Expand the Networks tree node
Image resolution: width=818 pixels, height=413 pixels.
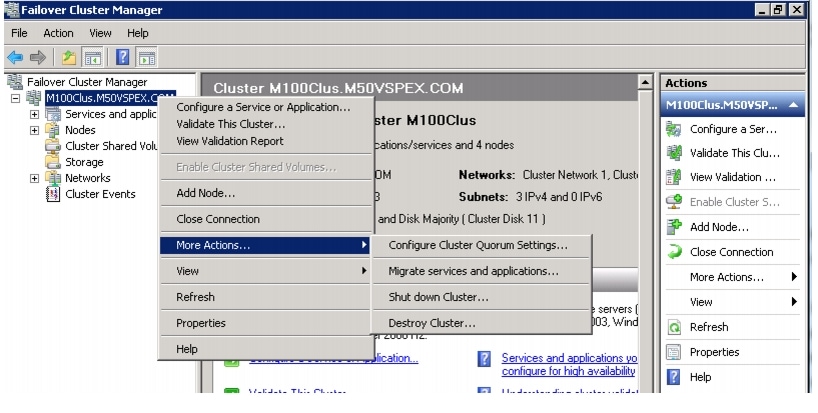coord(34,178)
